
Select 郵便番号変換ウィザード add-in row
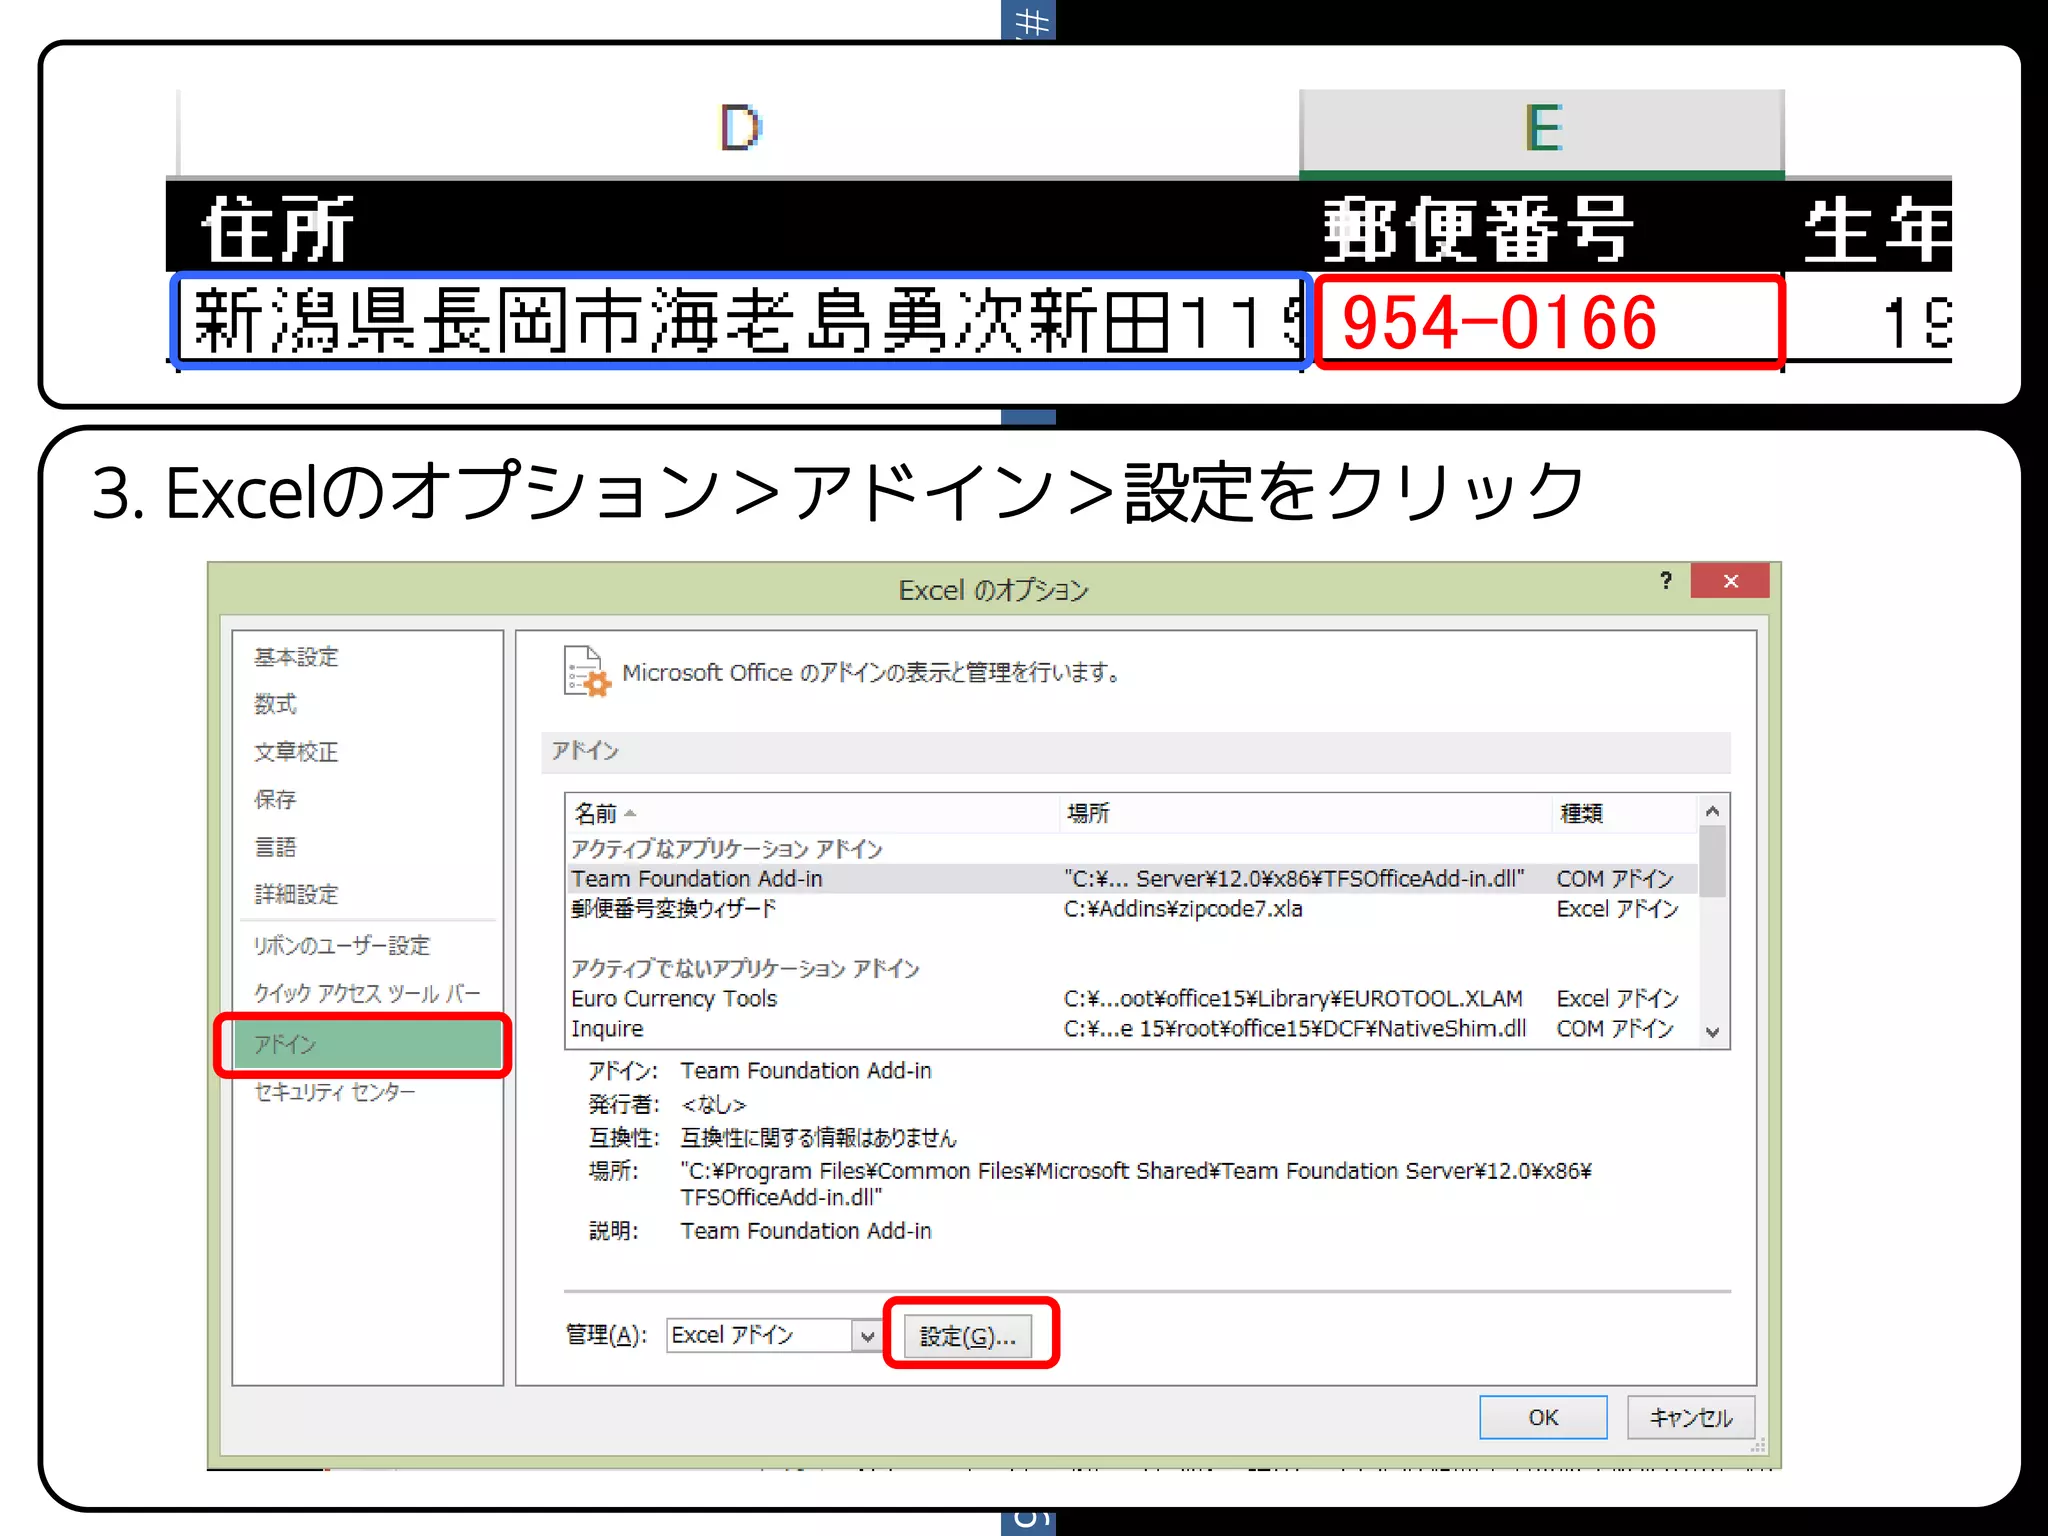point(1131,909)
